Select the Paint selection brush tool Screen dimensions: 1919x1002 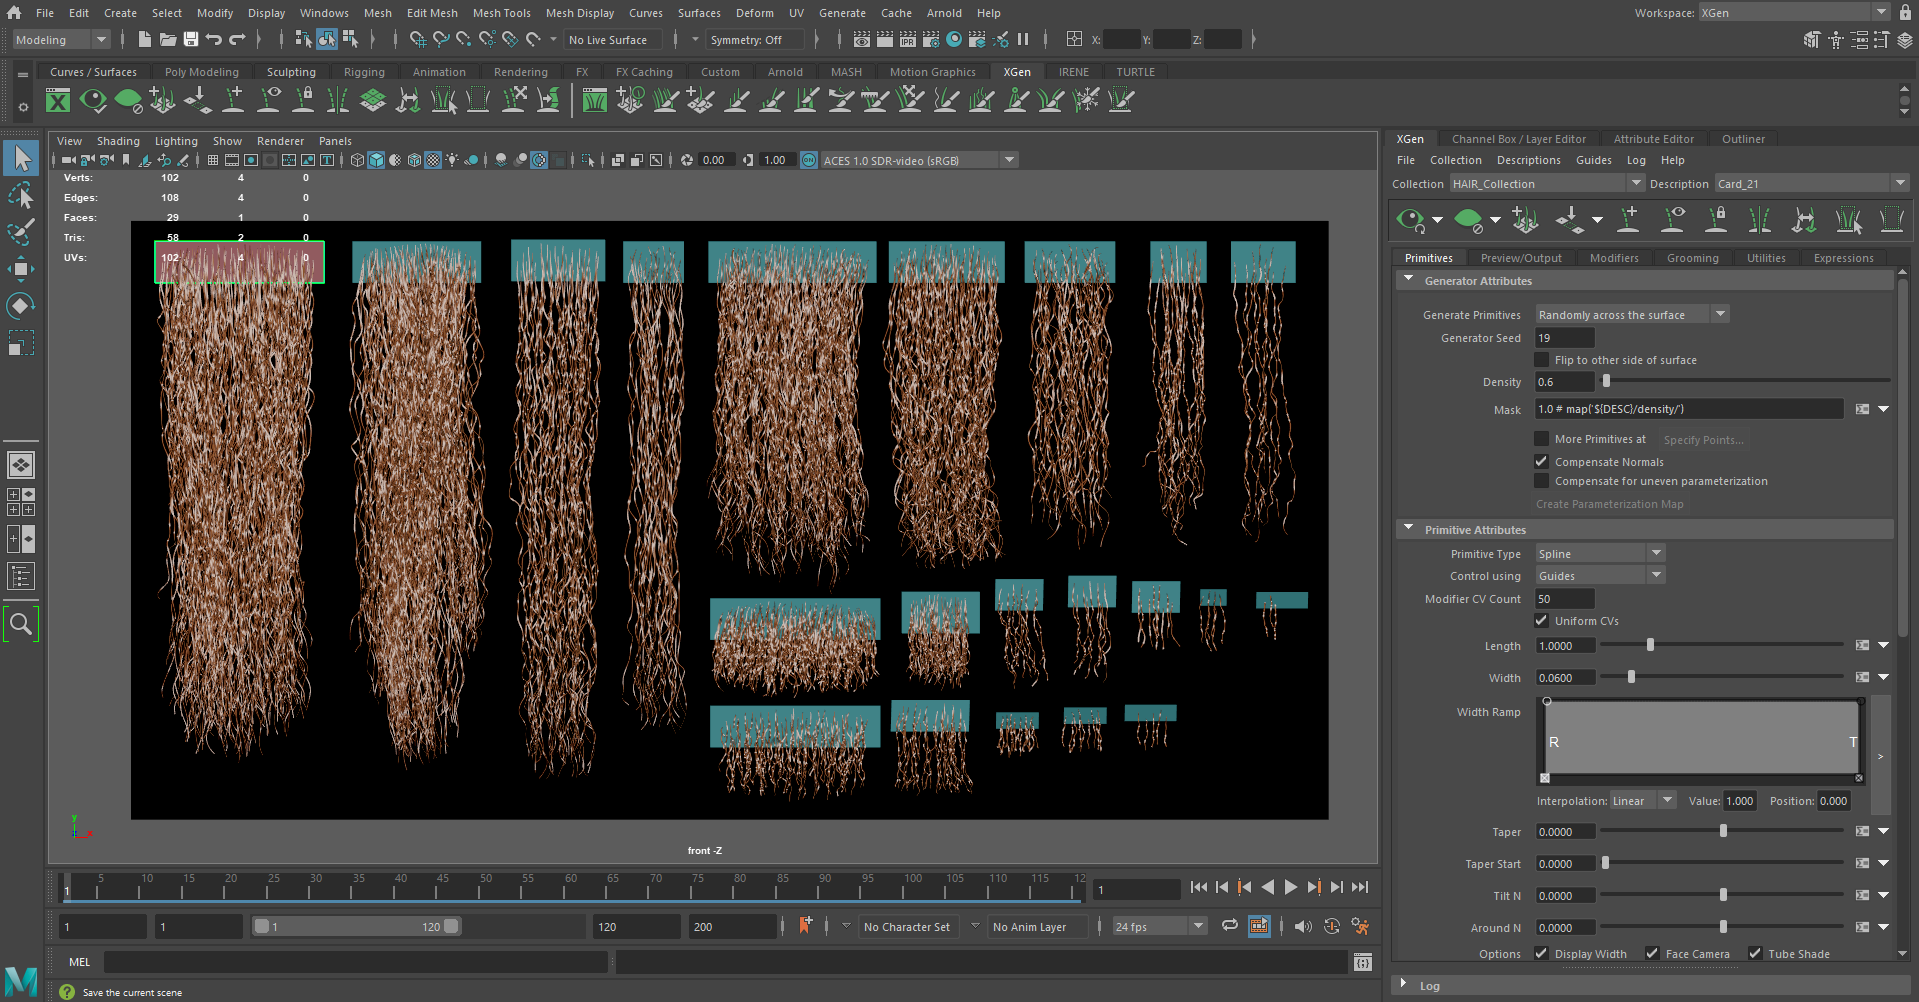coord(21,232)
